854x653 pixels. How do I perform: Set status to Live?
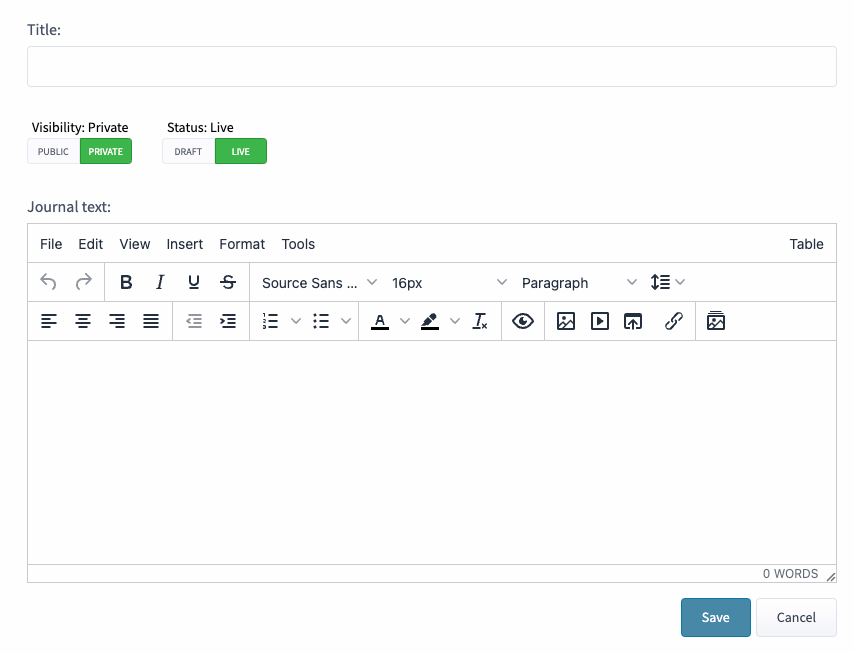click(x=241, y=151)
